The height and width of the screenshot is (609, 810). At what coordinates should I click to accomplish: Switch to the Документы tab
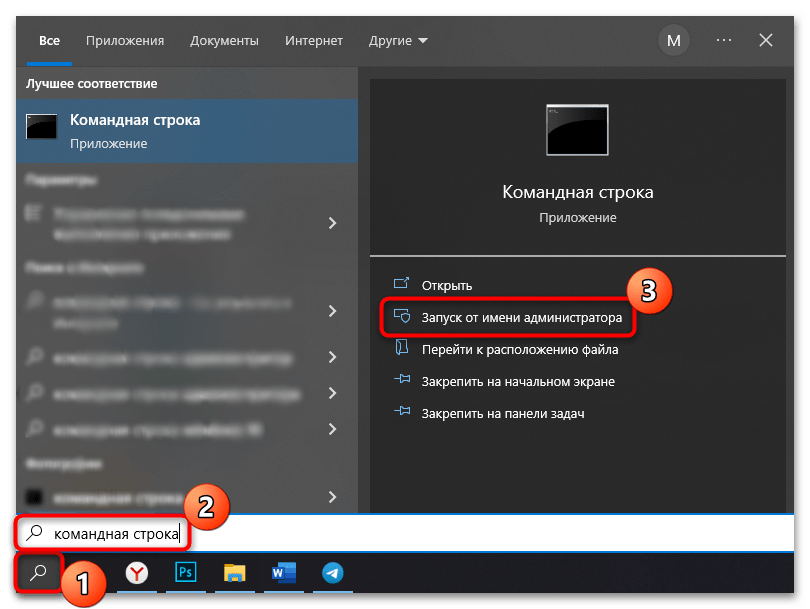(224, 41)
